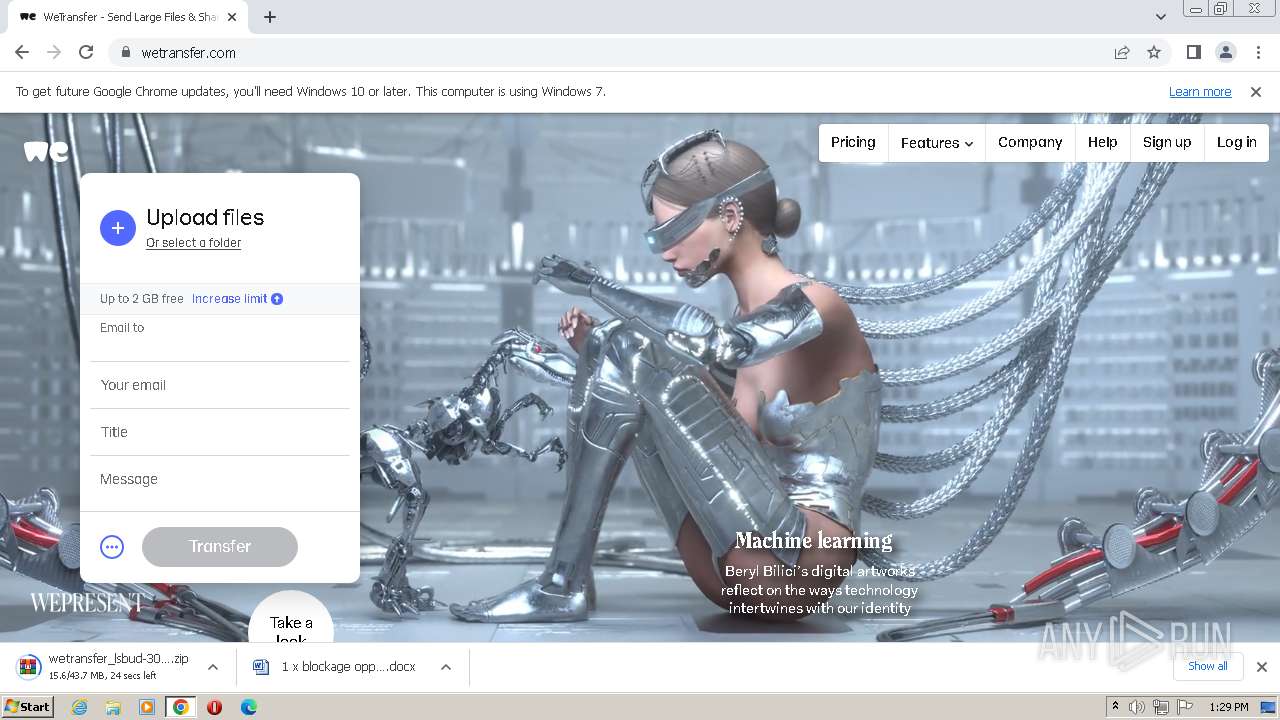Viewport: 1280px width, 720px height.
Task: Click Sign up in navigation
Action: tap(1167, 142)
